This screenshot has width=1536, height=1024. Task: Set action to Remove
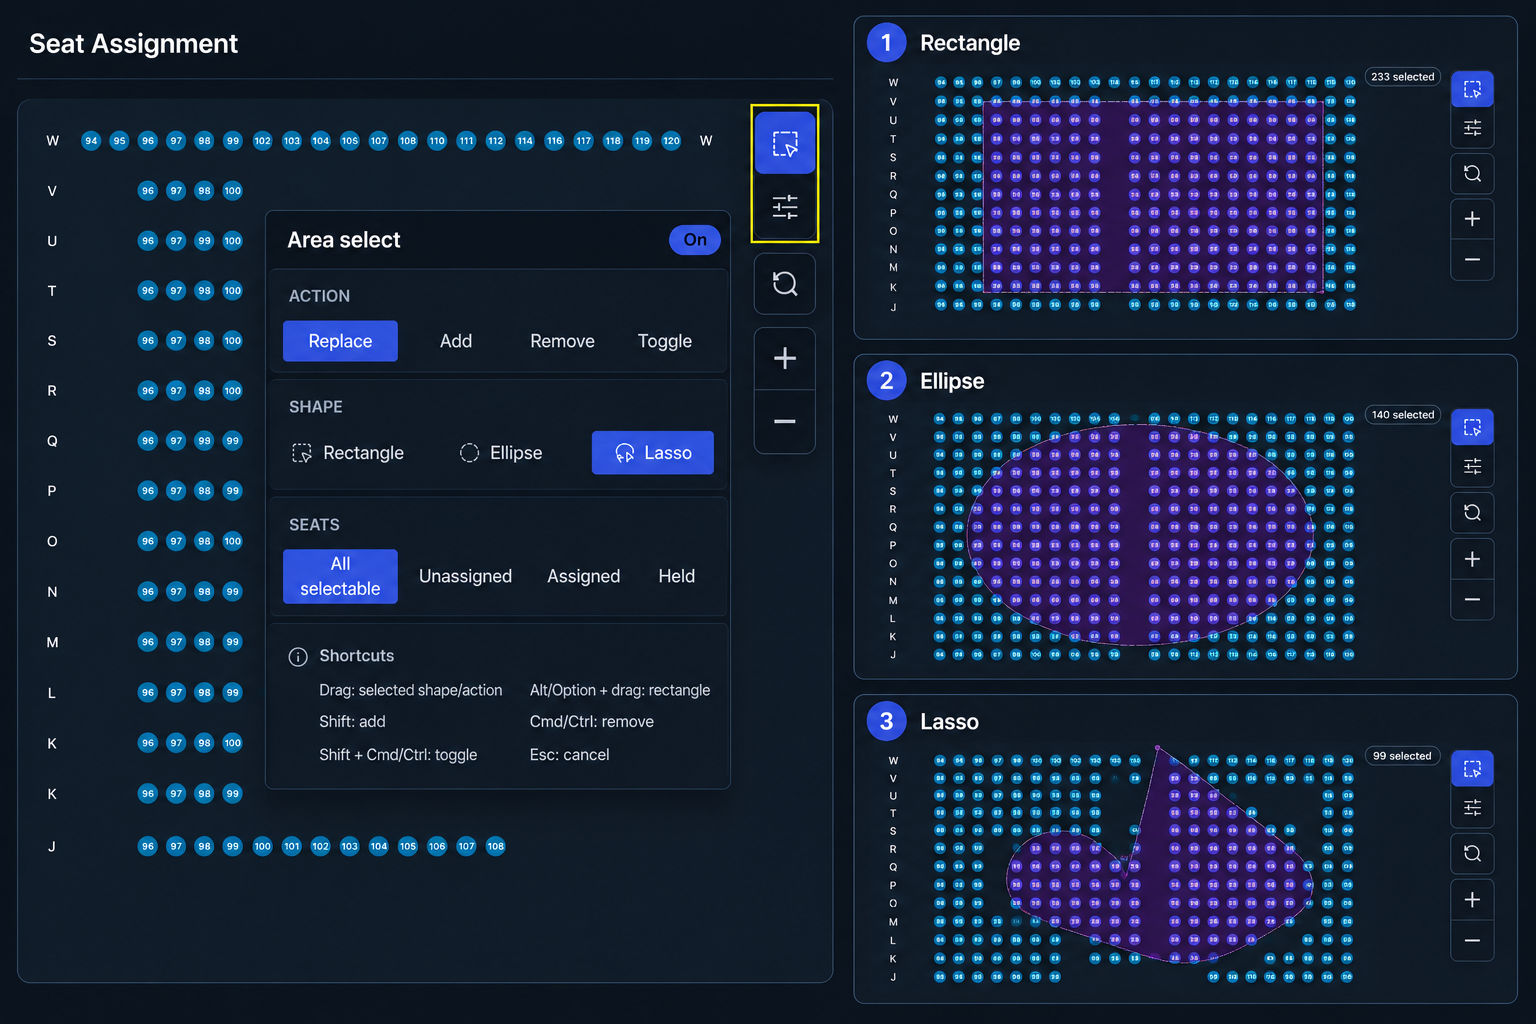pos(562,341)
